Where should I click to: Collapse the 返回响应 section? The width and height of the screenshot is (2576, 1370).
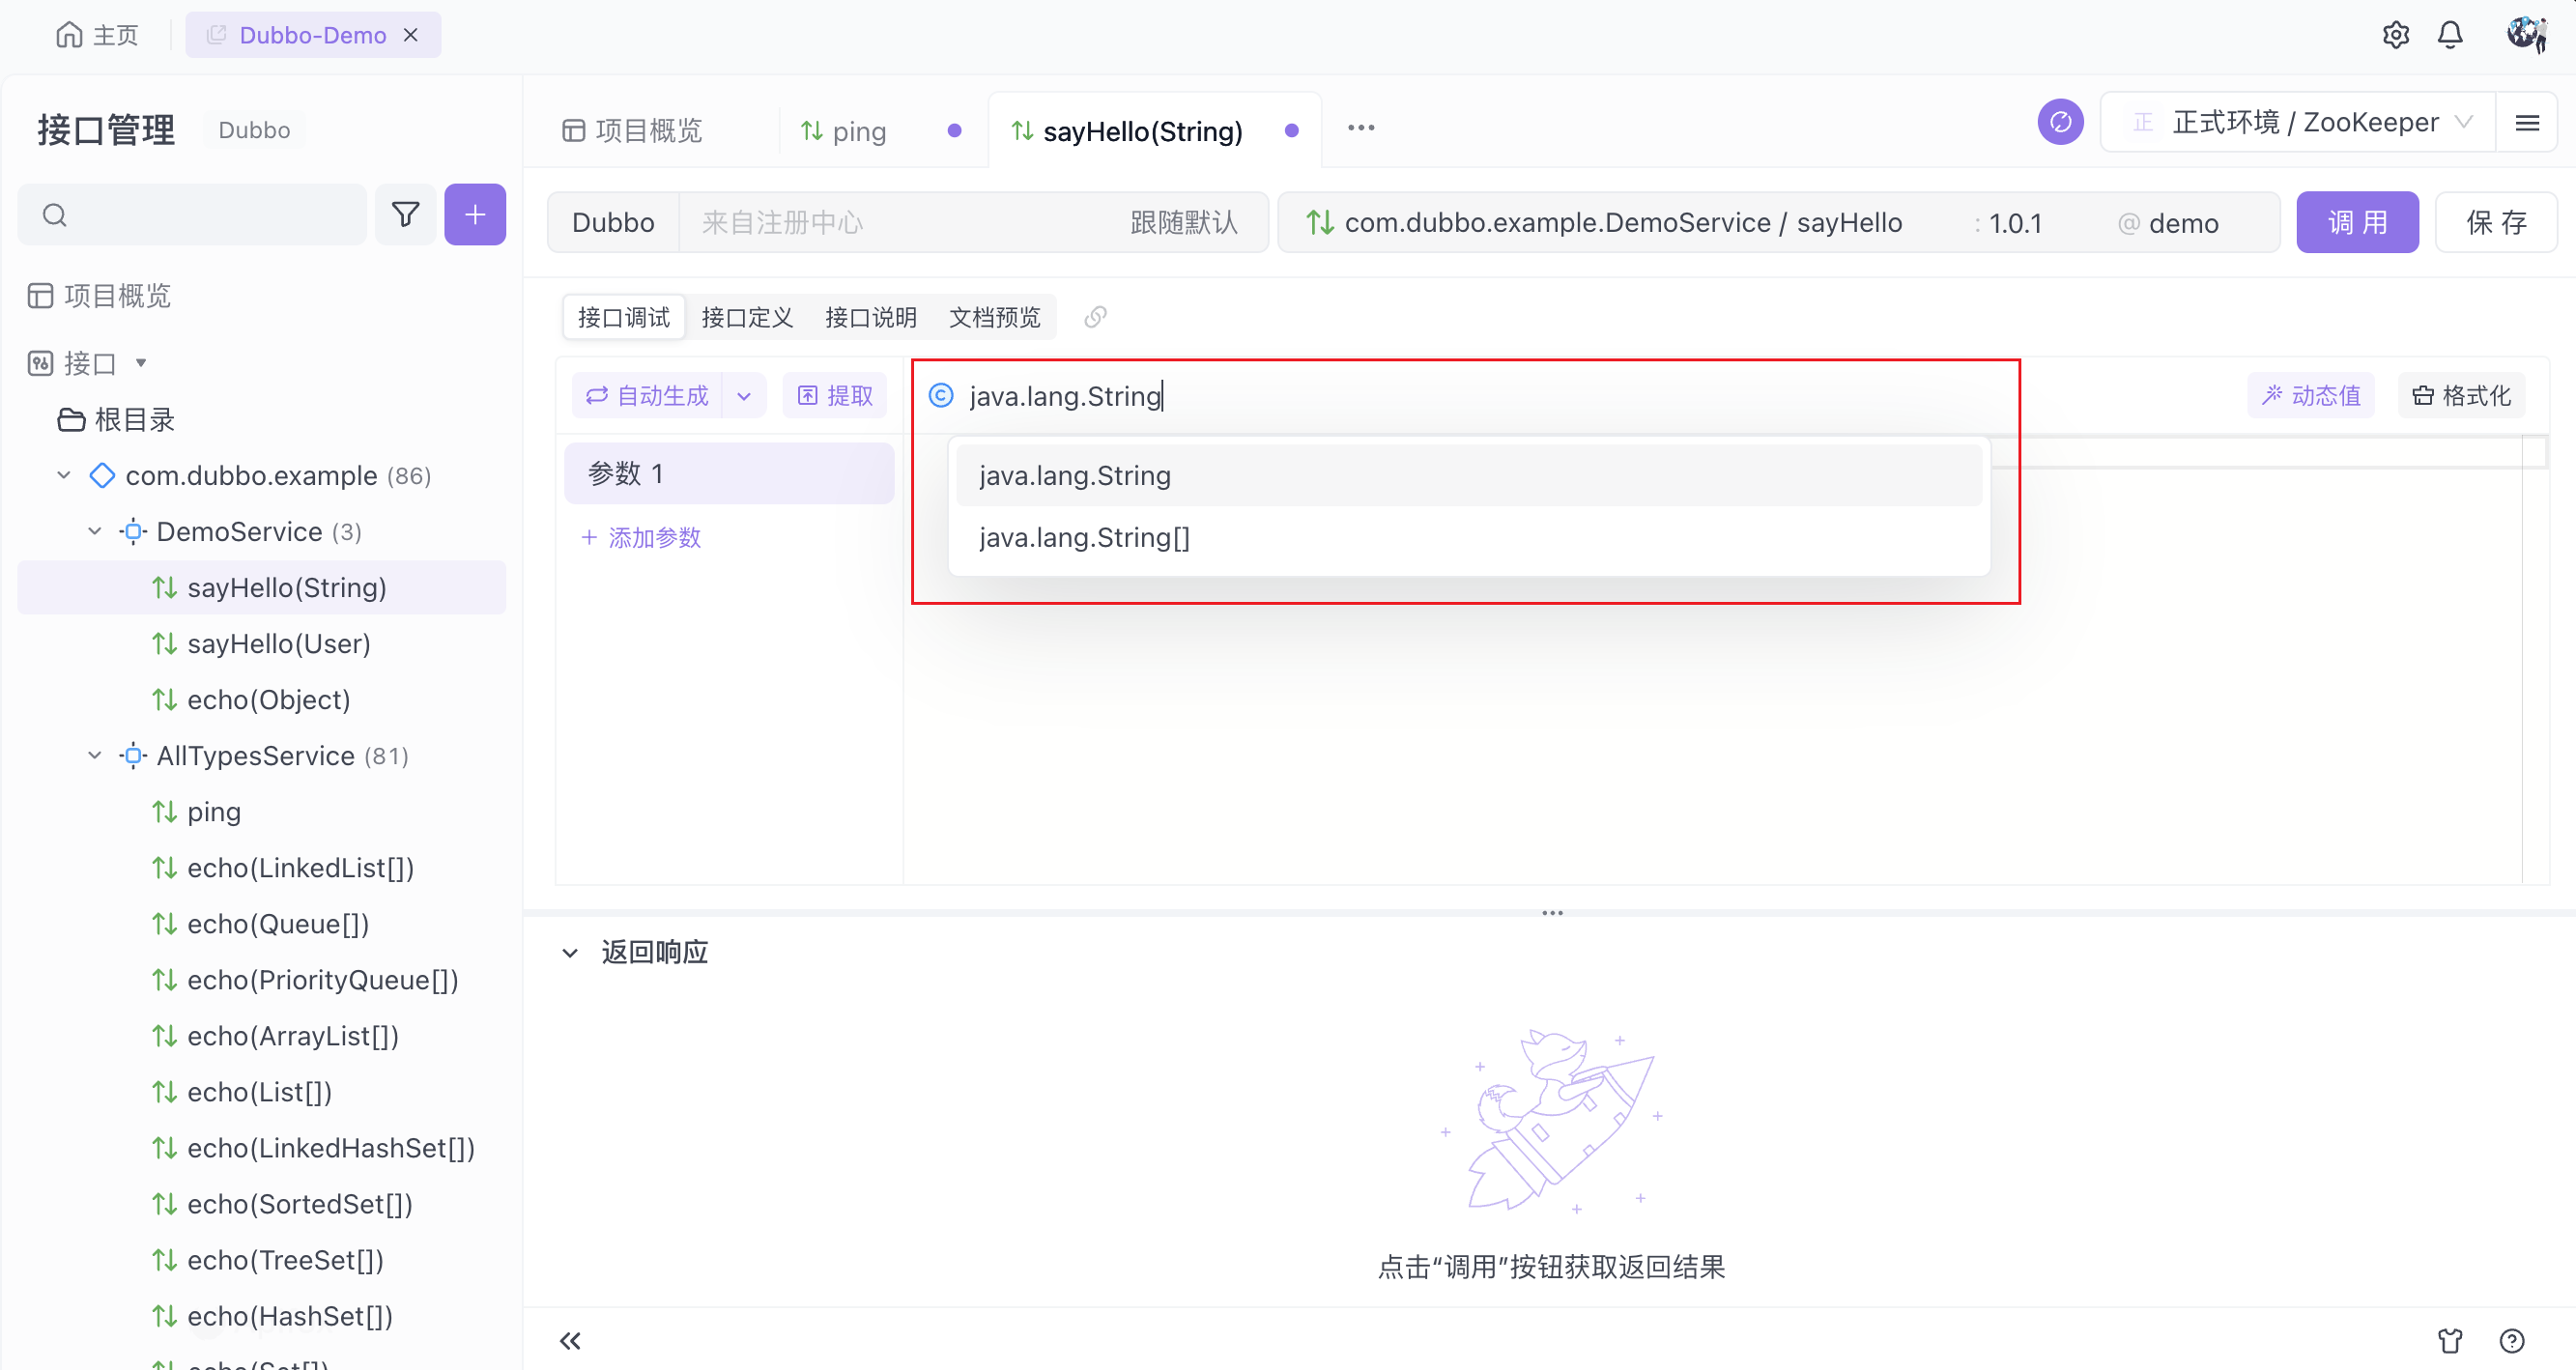[x=570, y=952]
